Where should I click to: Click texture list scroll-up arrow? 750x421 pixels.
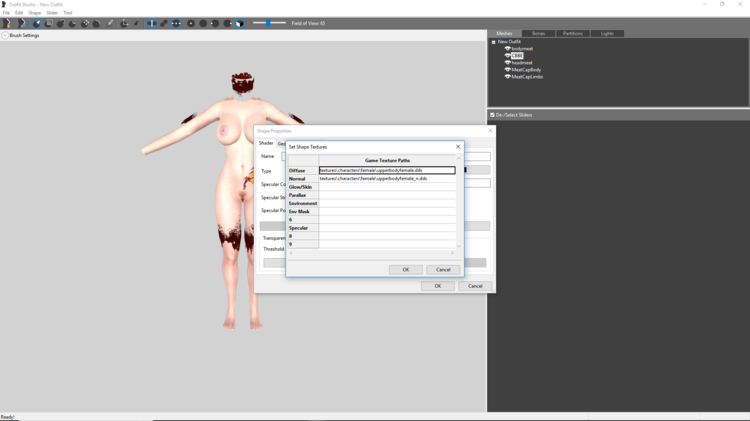click(x=459, y=158)
